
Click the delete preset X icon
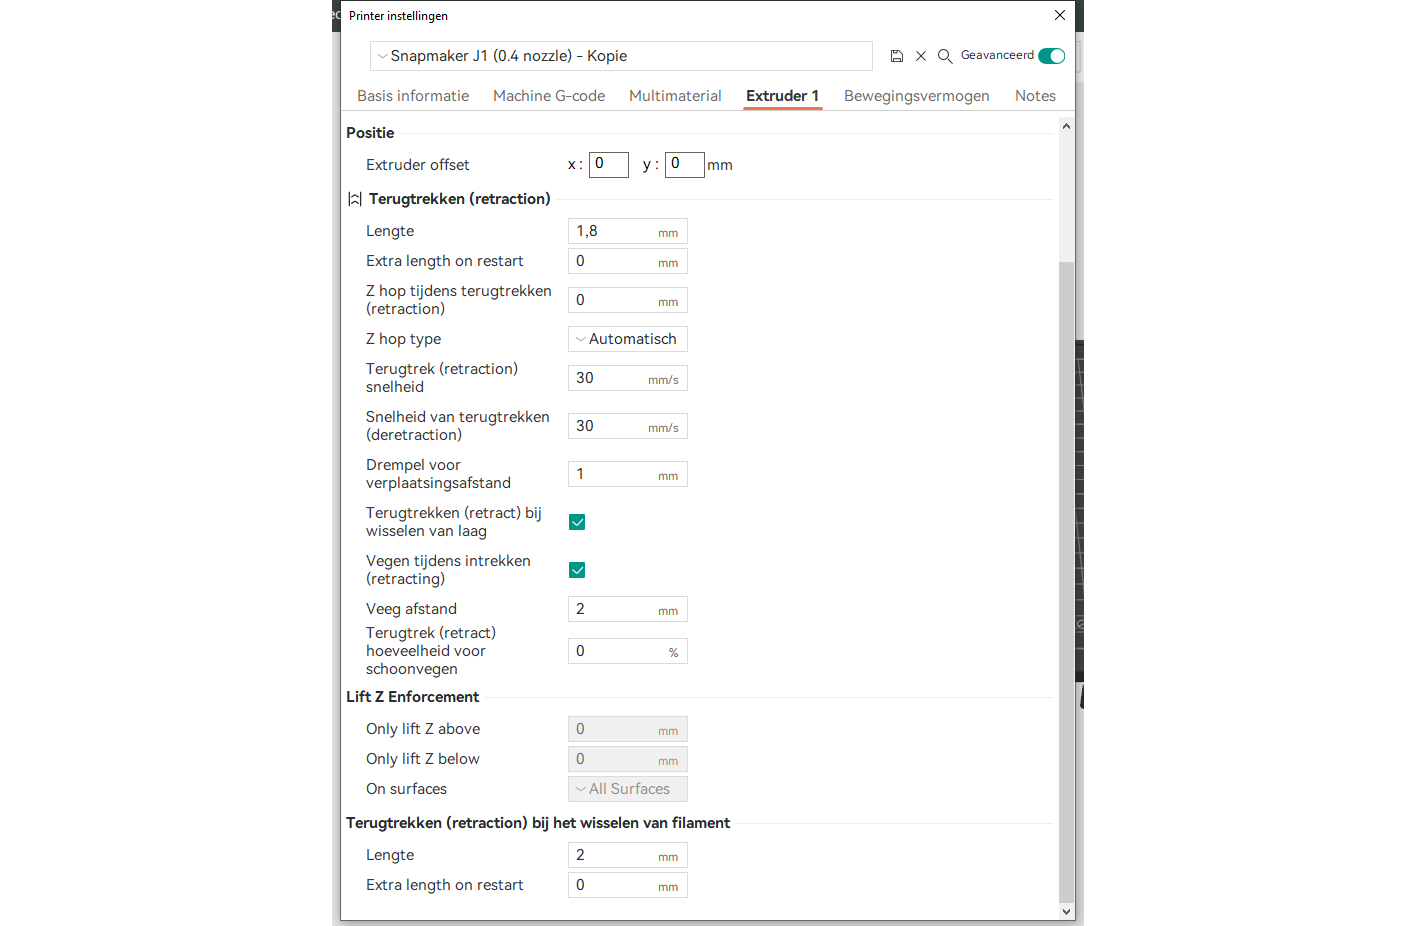click(921, 56)
